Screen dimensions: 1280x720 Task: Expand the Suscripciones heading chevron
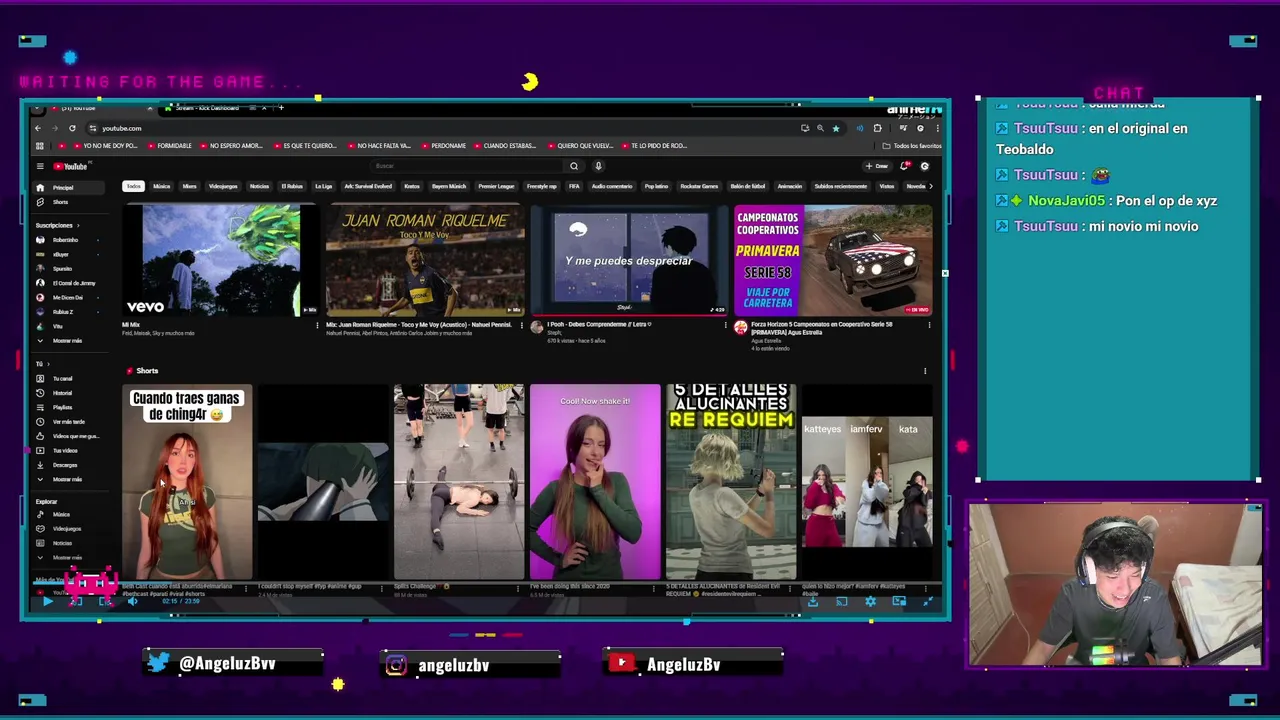(x=78, y=226)
